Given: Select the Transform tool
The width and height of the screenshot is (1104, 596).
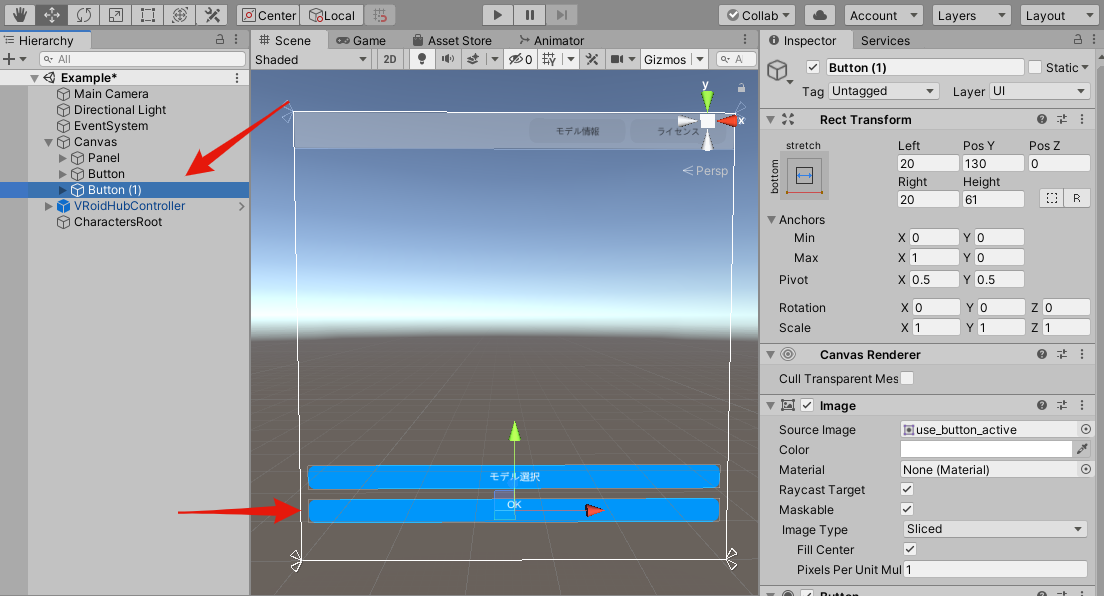Looking at the screenshot, I should pyautogui.click(x=180, y=15).
